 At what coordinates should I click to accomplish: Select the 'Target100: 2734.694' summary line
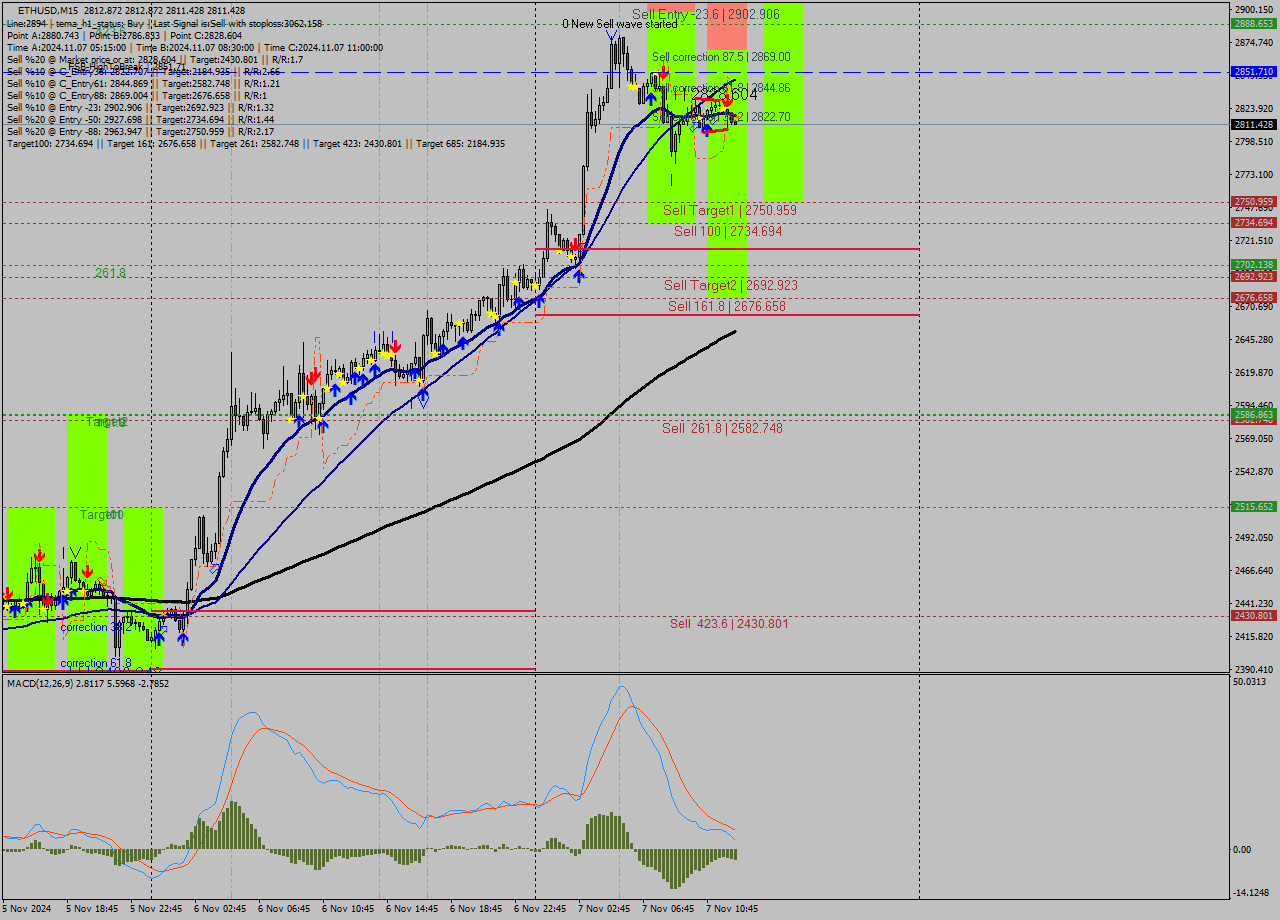click(x=256, y=144)
